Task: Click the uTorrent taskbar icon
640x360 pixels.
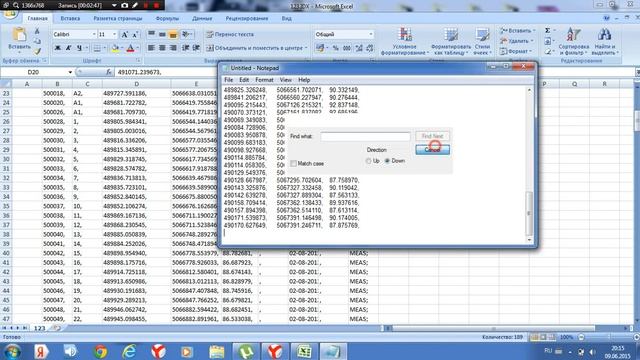Action: (x=246, y=351)
